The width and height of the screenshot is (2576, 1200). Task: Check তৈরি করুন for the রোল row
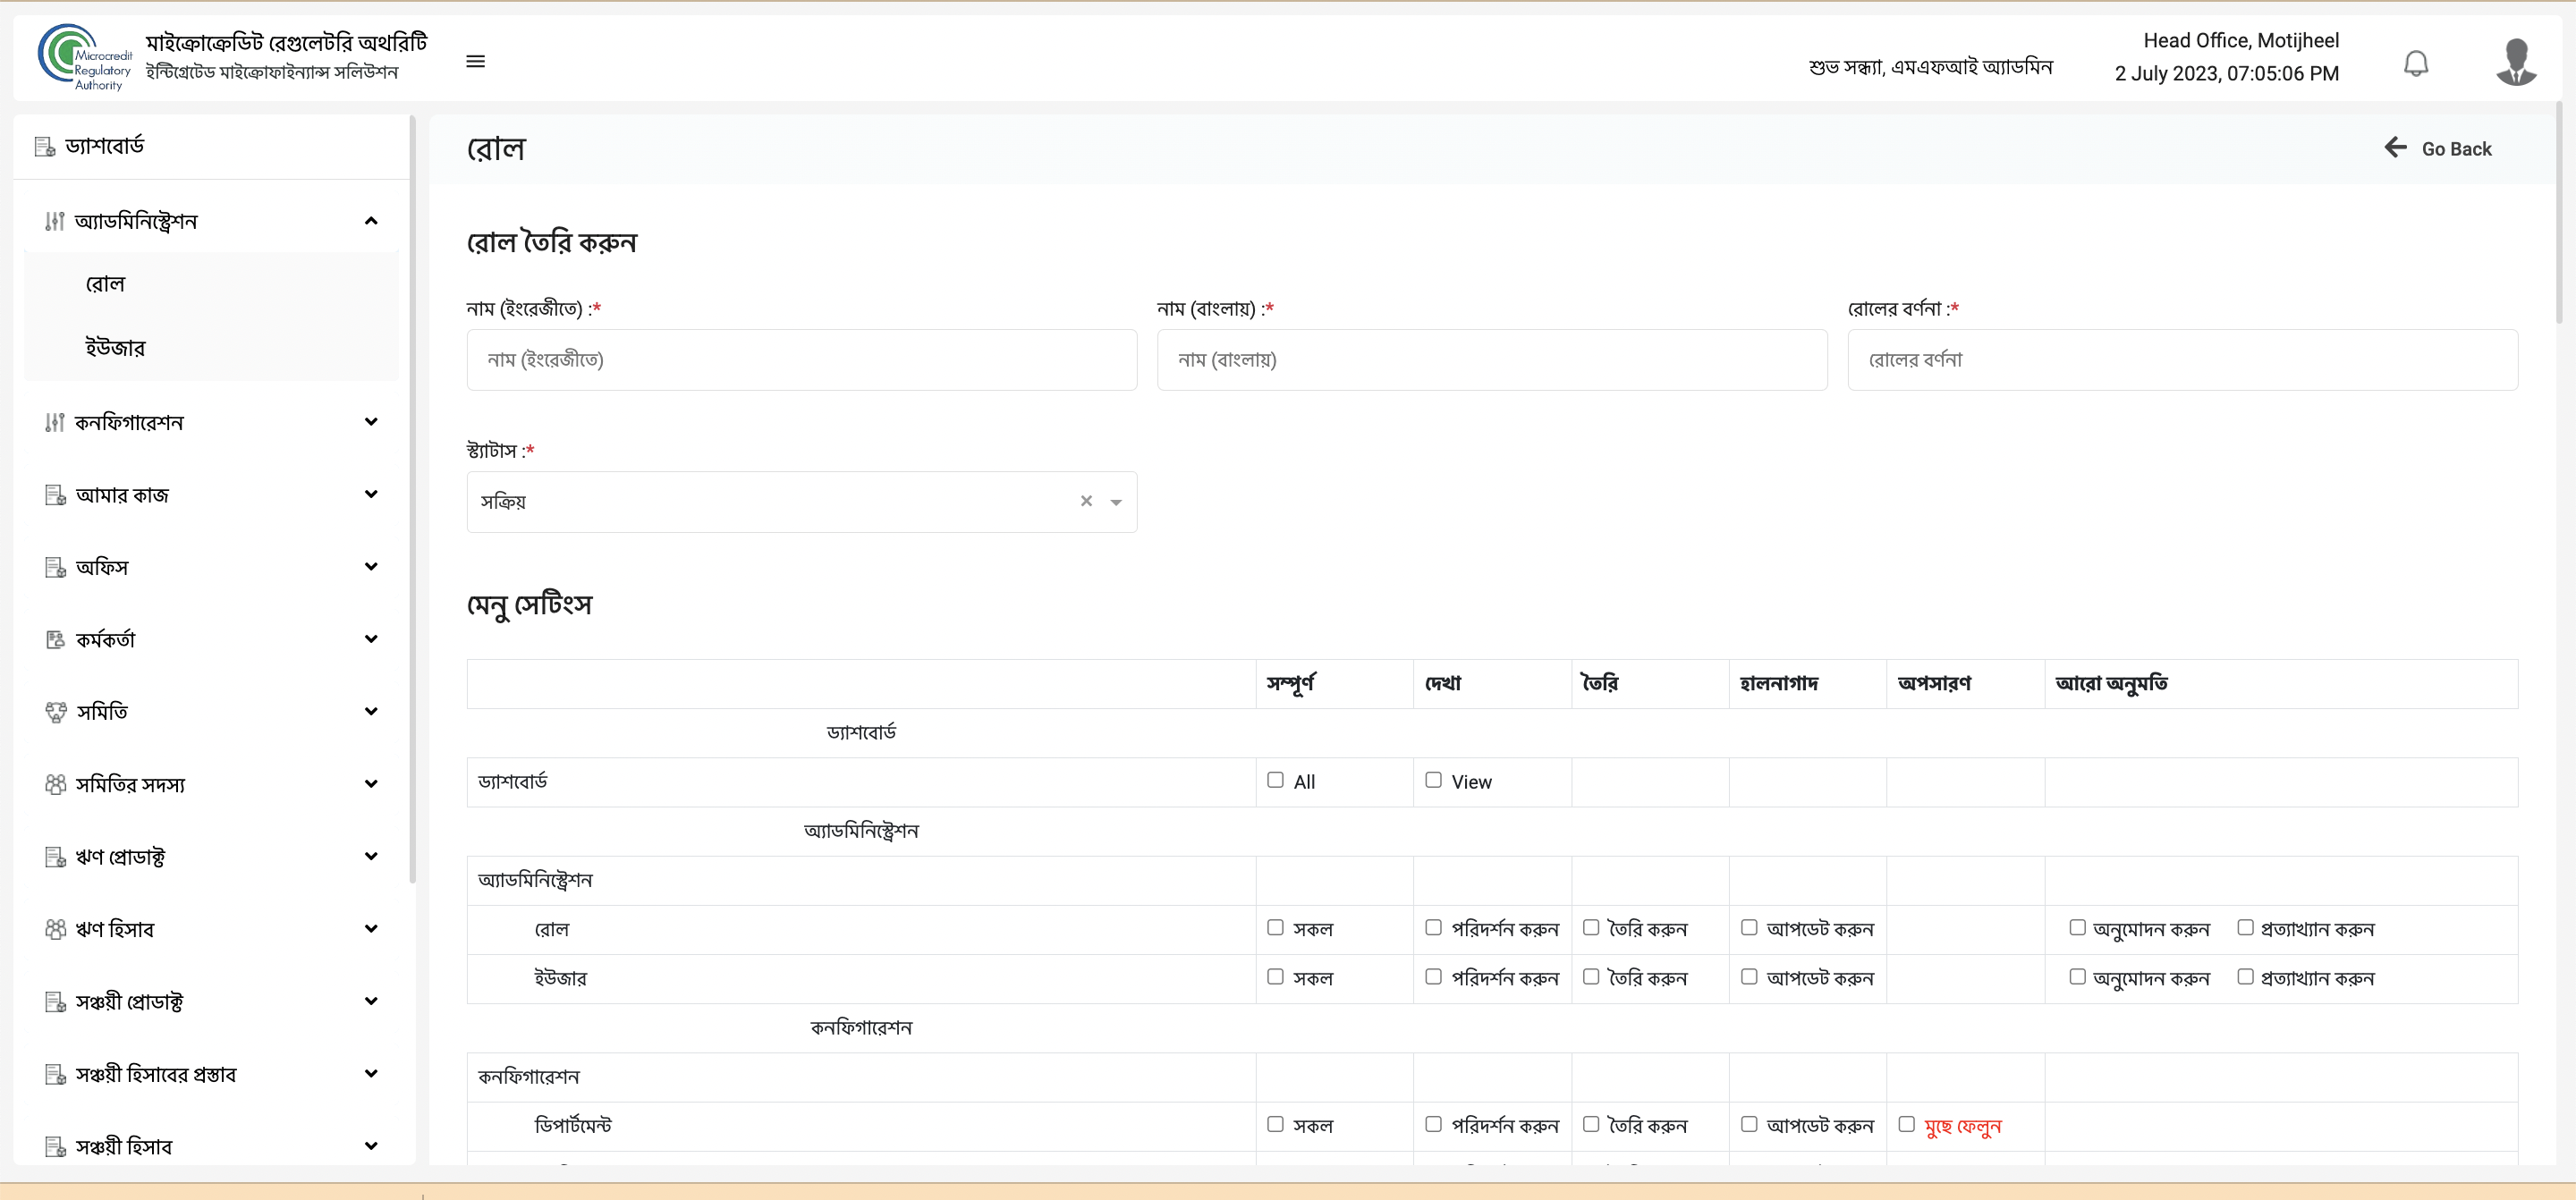coord(1591,928)
